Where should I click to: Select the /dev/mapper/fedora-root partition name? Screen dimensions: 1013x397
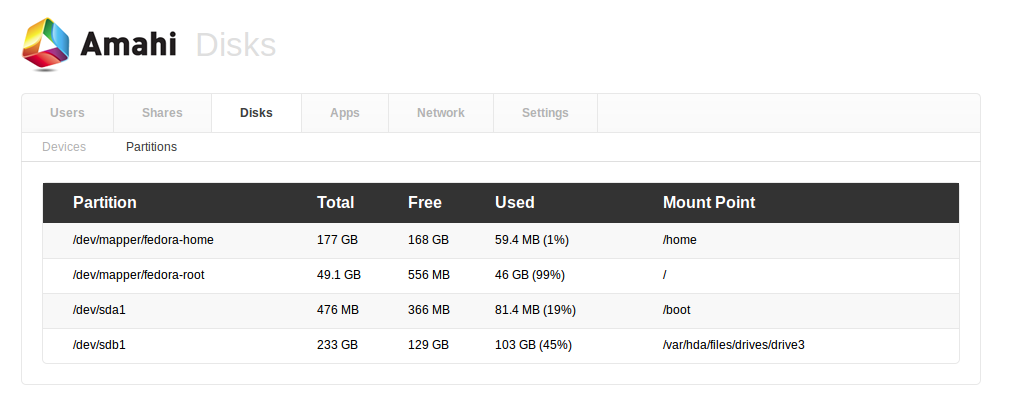[x=138, y=275]
